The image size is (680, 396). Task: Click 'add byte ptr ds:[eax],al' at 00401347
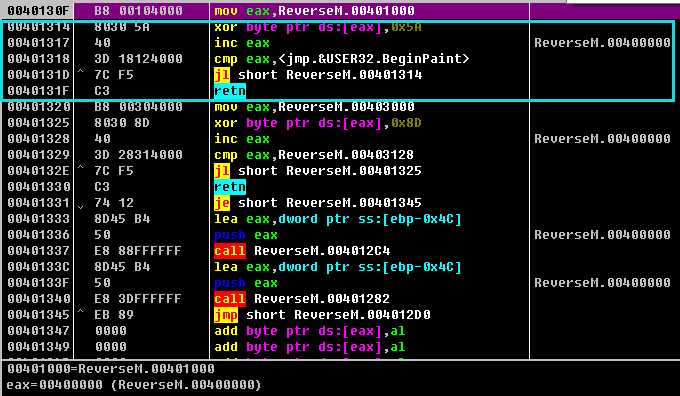(x=310, y=331)
